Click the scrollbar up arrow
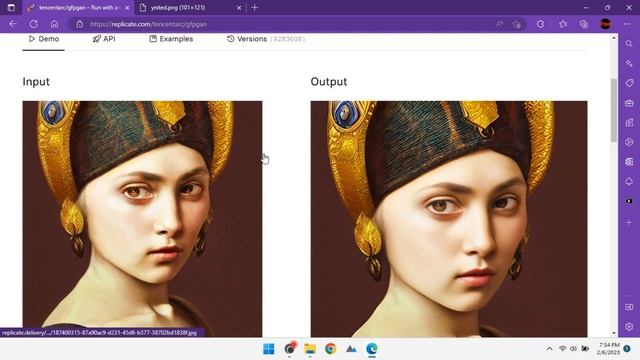This screenshot has height=360, width=640. coord(614,38)
